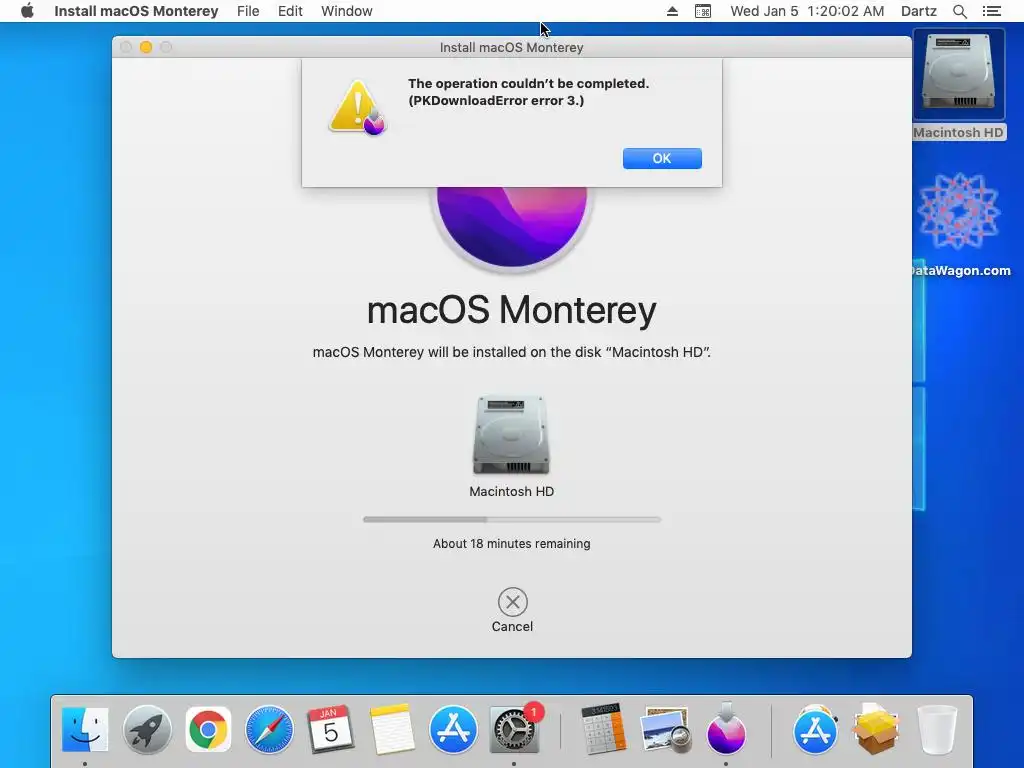Open the Dartz user menu
This screenshot has width=1024, height=768.
click(919, 11)
